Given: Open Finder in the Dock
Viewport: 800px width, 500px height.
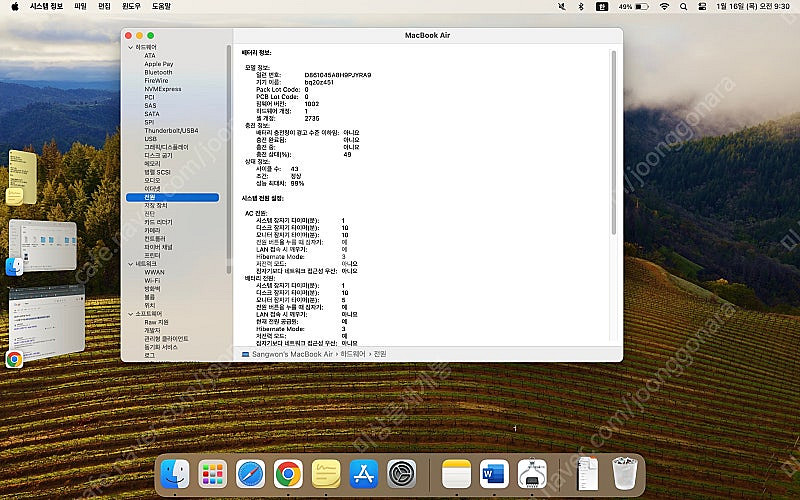Looking at the screenshot, I should [x=175, y=474].
